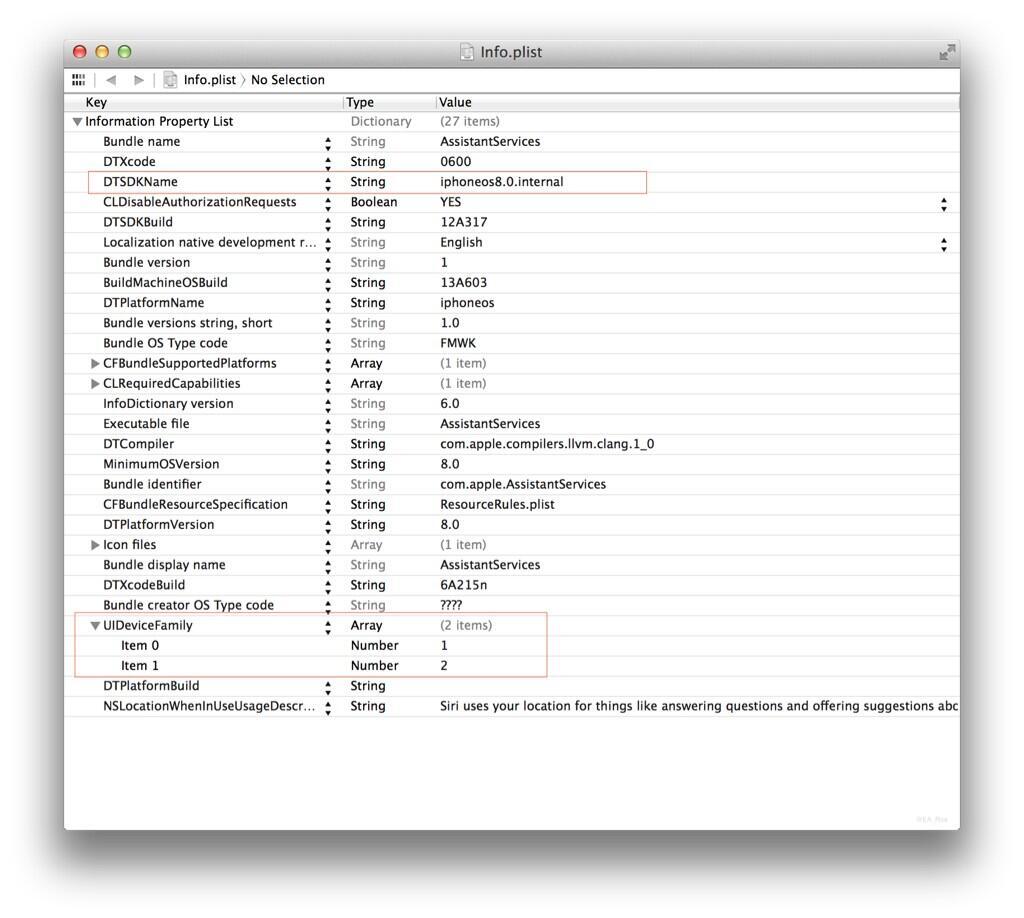Enter full screen with the corner arrows icon
The image size is (1024, 918).
[946, 52]
